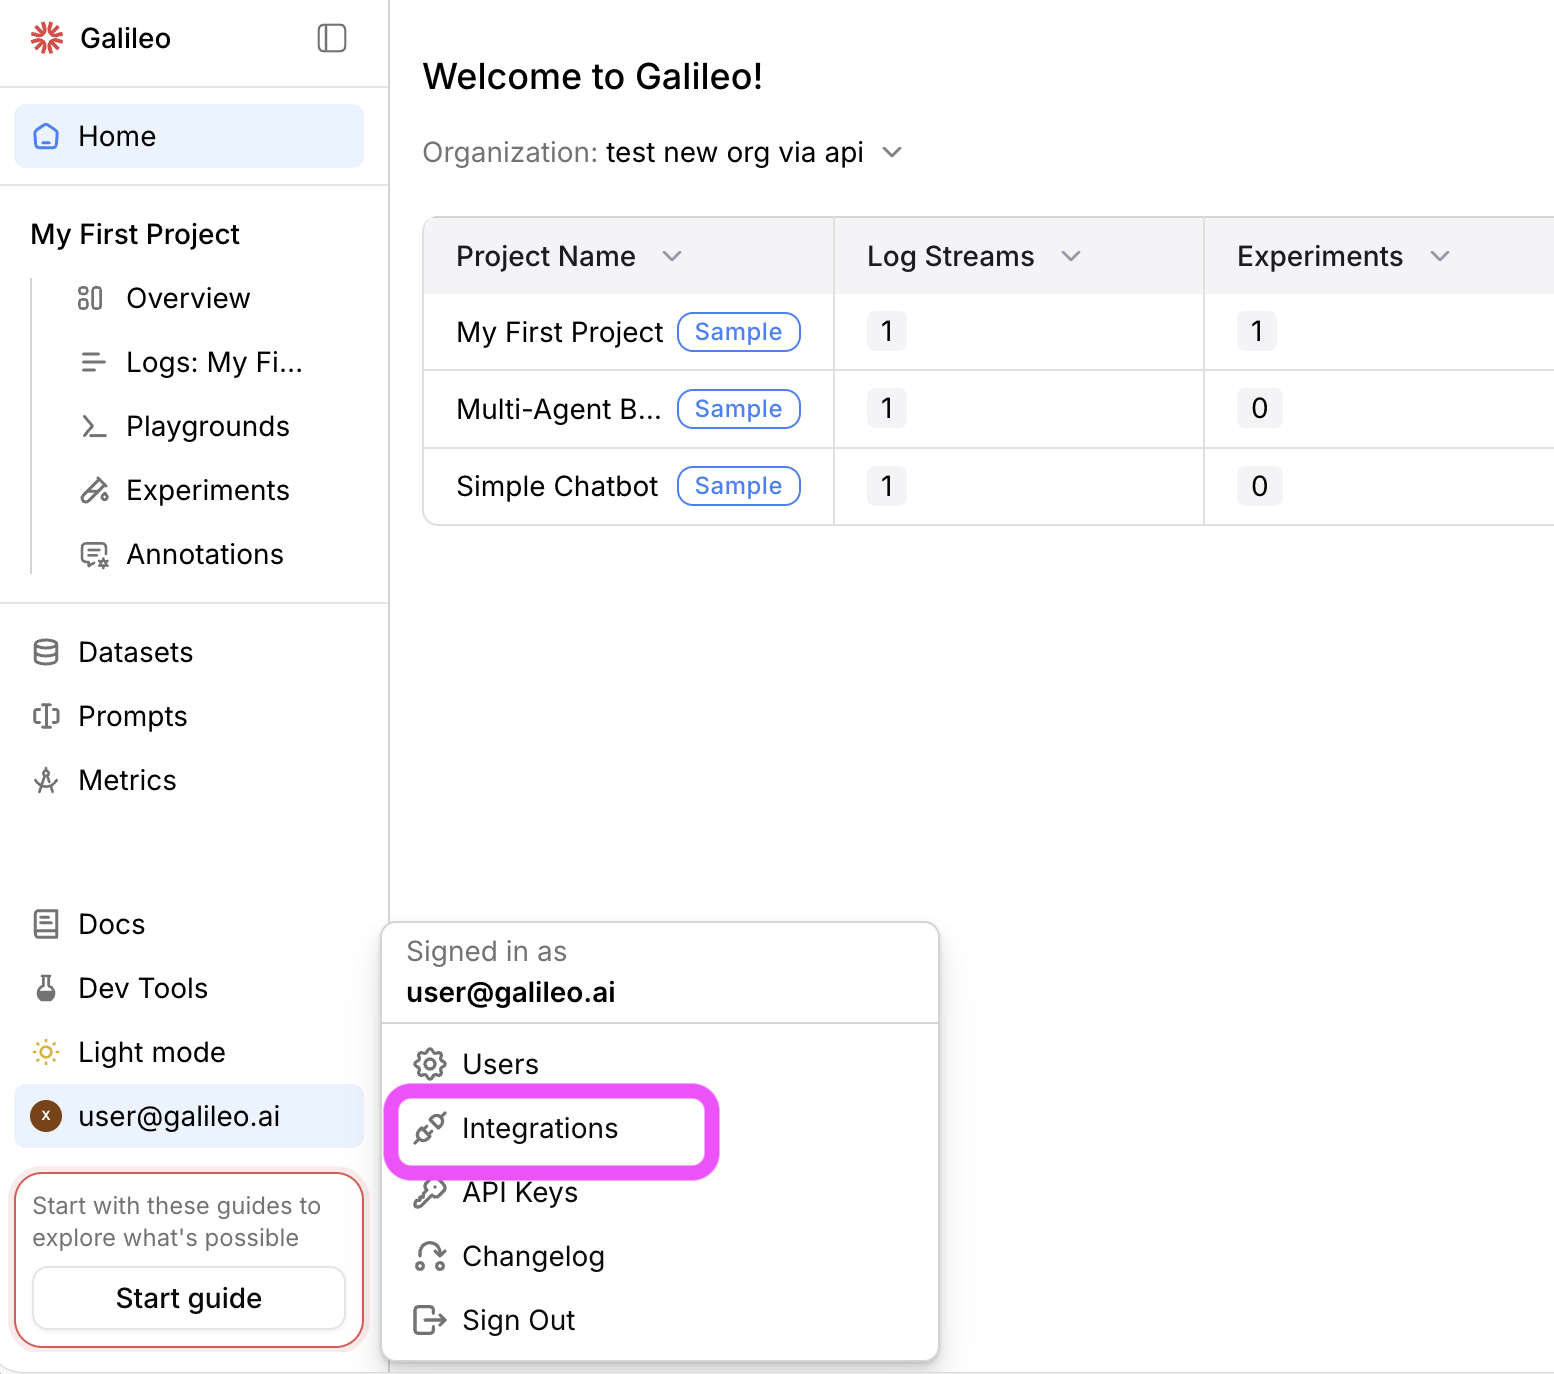Open the Organization dropdown for test new org
The height and width of the screenshot is (1374, 1554).
tap(893, 152)
